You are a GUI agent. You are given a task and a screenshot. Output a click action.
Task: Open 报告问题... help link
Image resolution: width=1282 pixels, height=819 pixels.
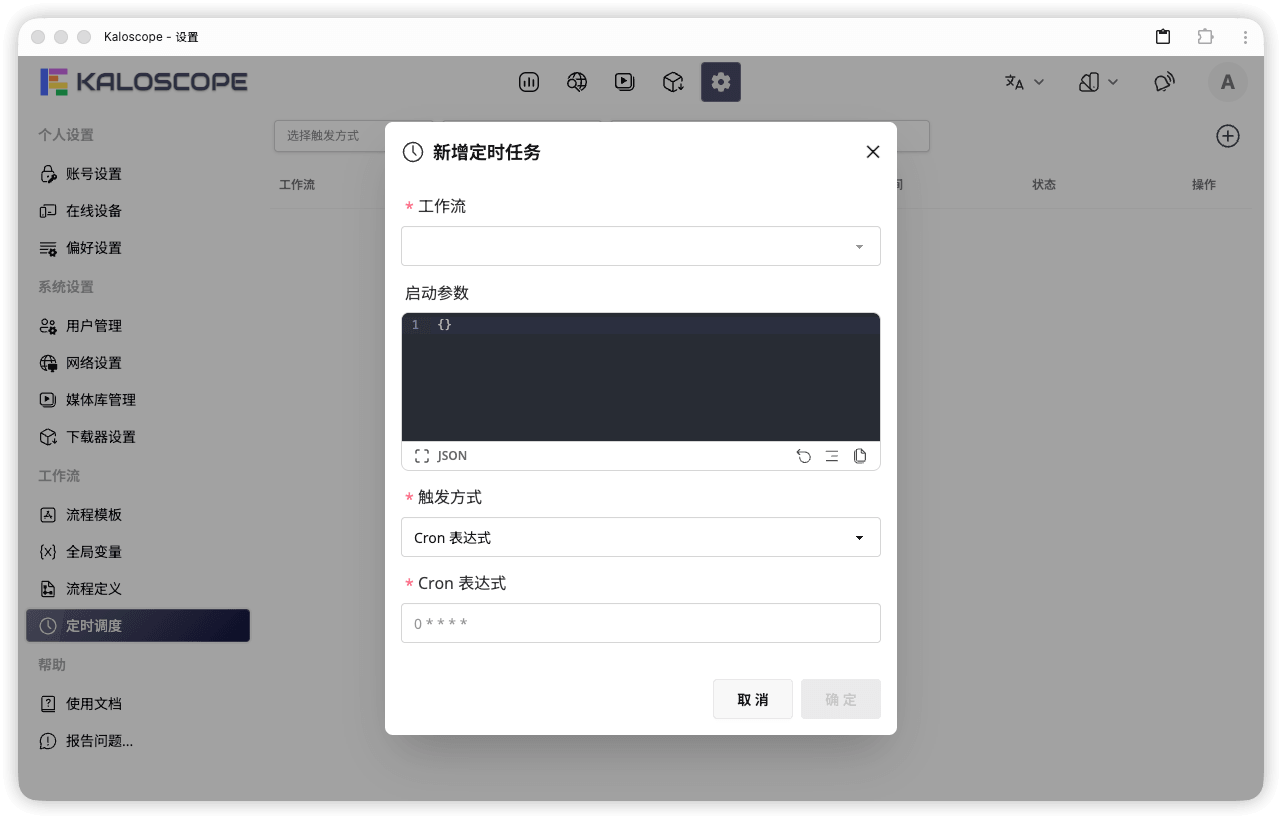point(138,741)
